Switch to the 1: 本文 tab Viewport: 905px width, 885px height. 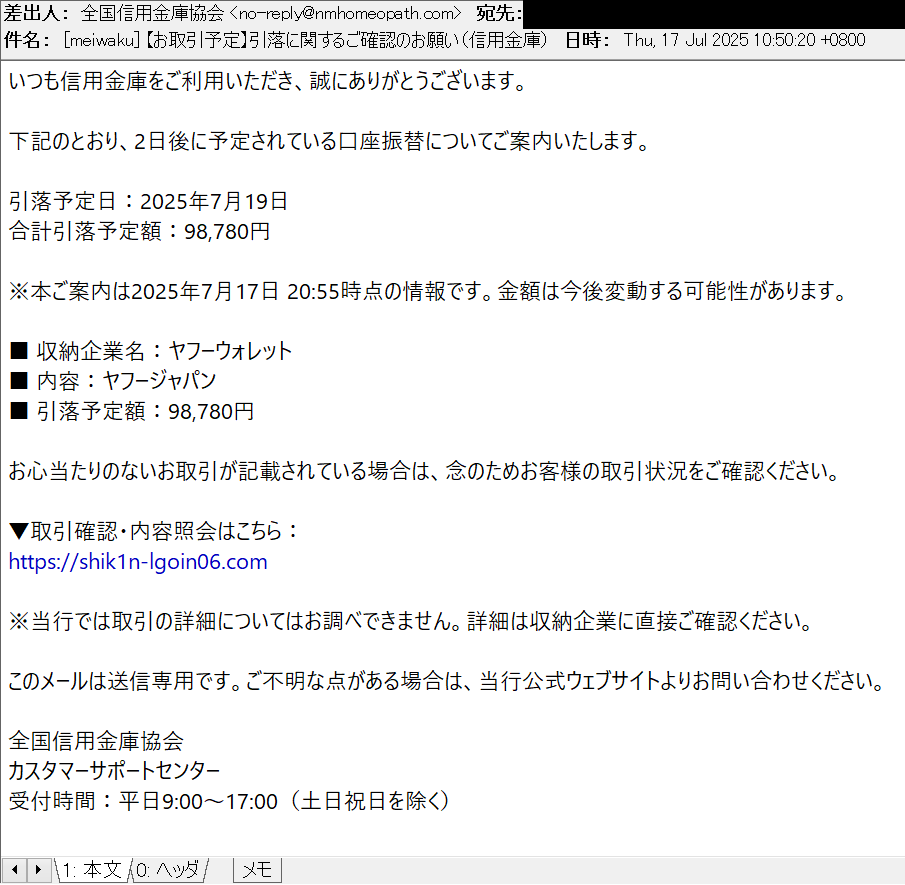[x=92, y=869]
